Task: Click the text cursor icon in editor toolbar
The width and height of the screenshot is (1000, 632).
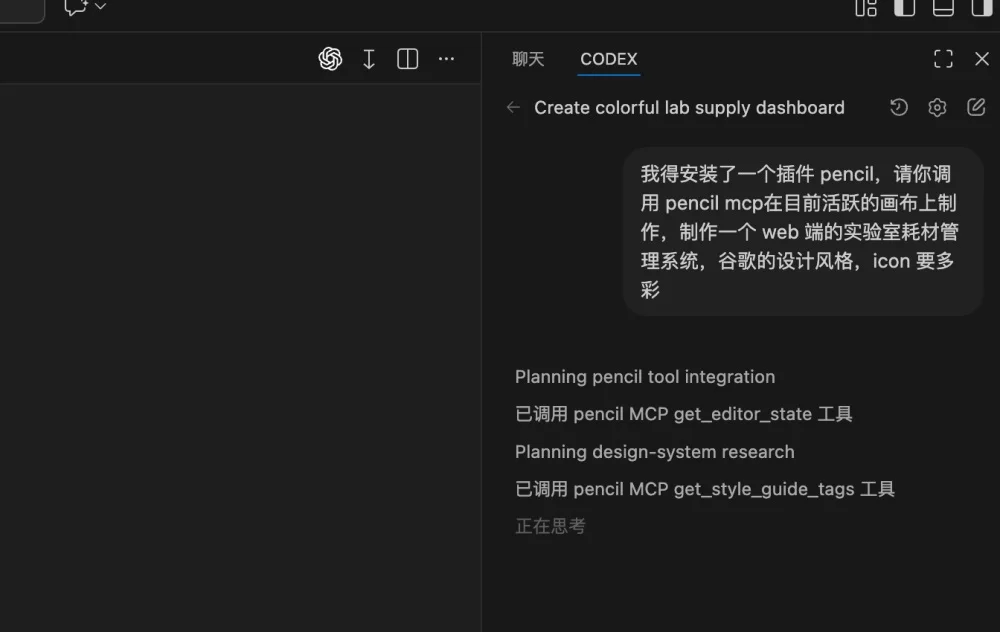Action: click(369, 59)
